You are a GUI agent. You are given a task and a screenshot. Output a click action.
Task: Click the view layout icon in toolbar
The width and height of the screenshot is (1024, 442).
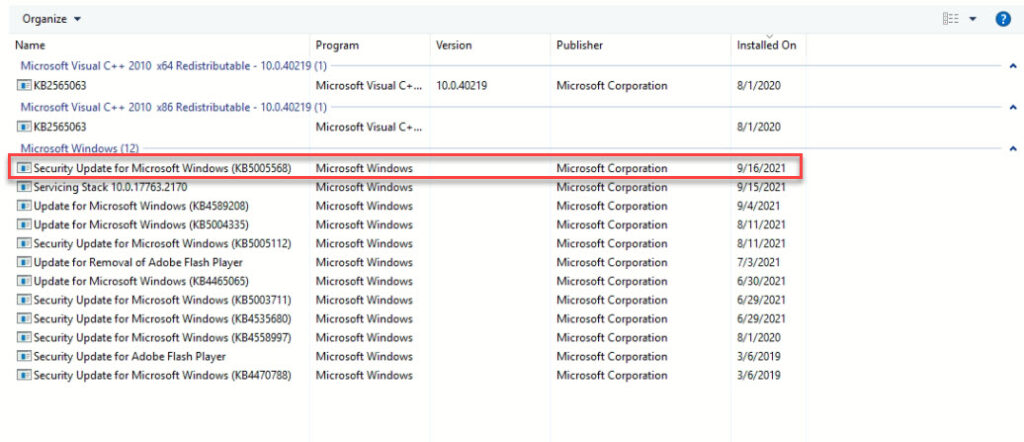[x=950, y=19]
